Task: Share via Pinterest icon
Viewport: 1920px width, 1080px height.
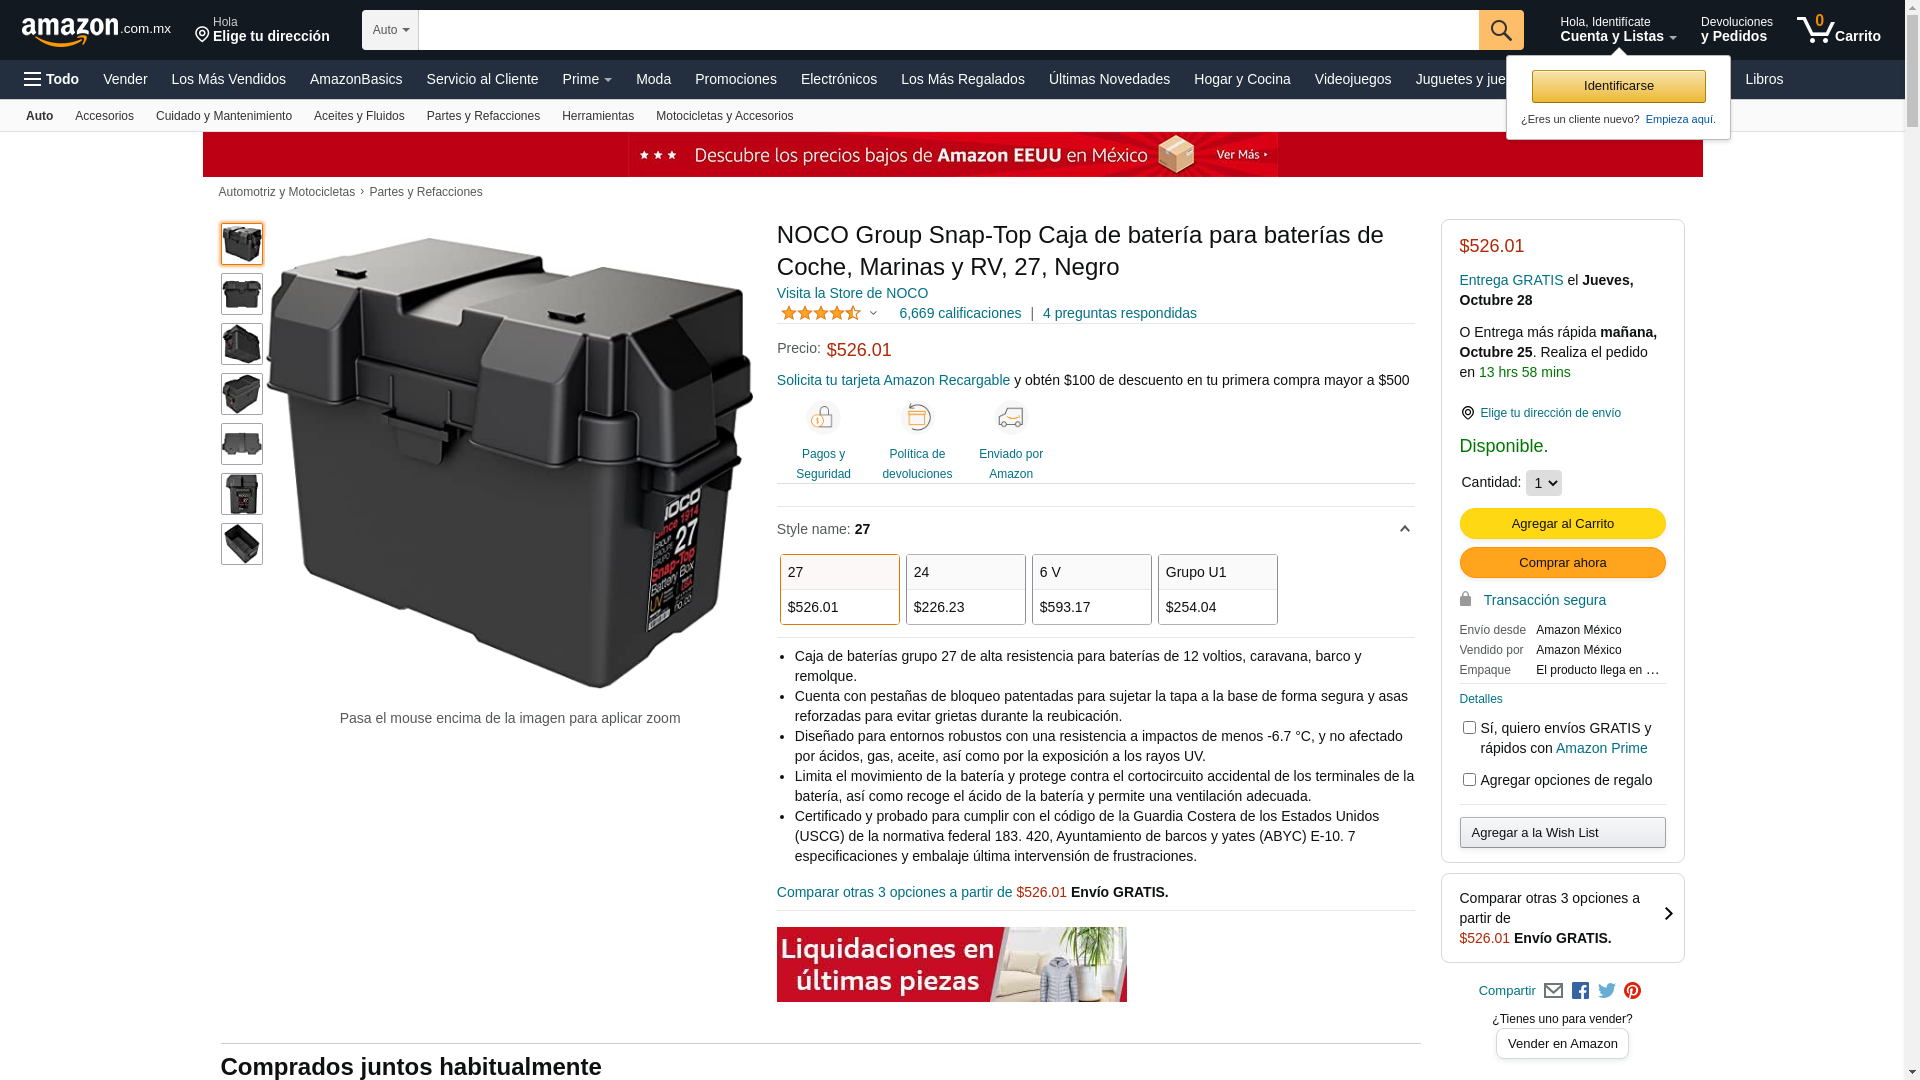Action: pyautogui.click(x=1633, y=991)
